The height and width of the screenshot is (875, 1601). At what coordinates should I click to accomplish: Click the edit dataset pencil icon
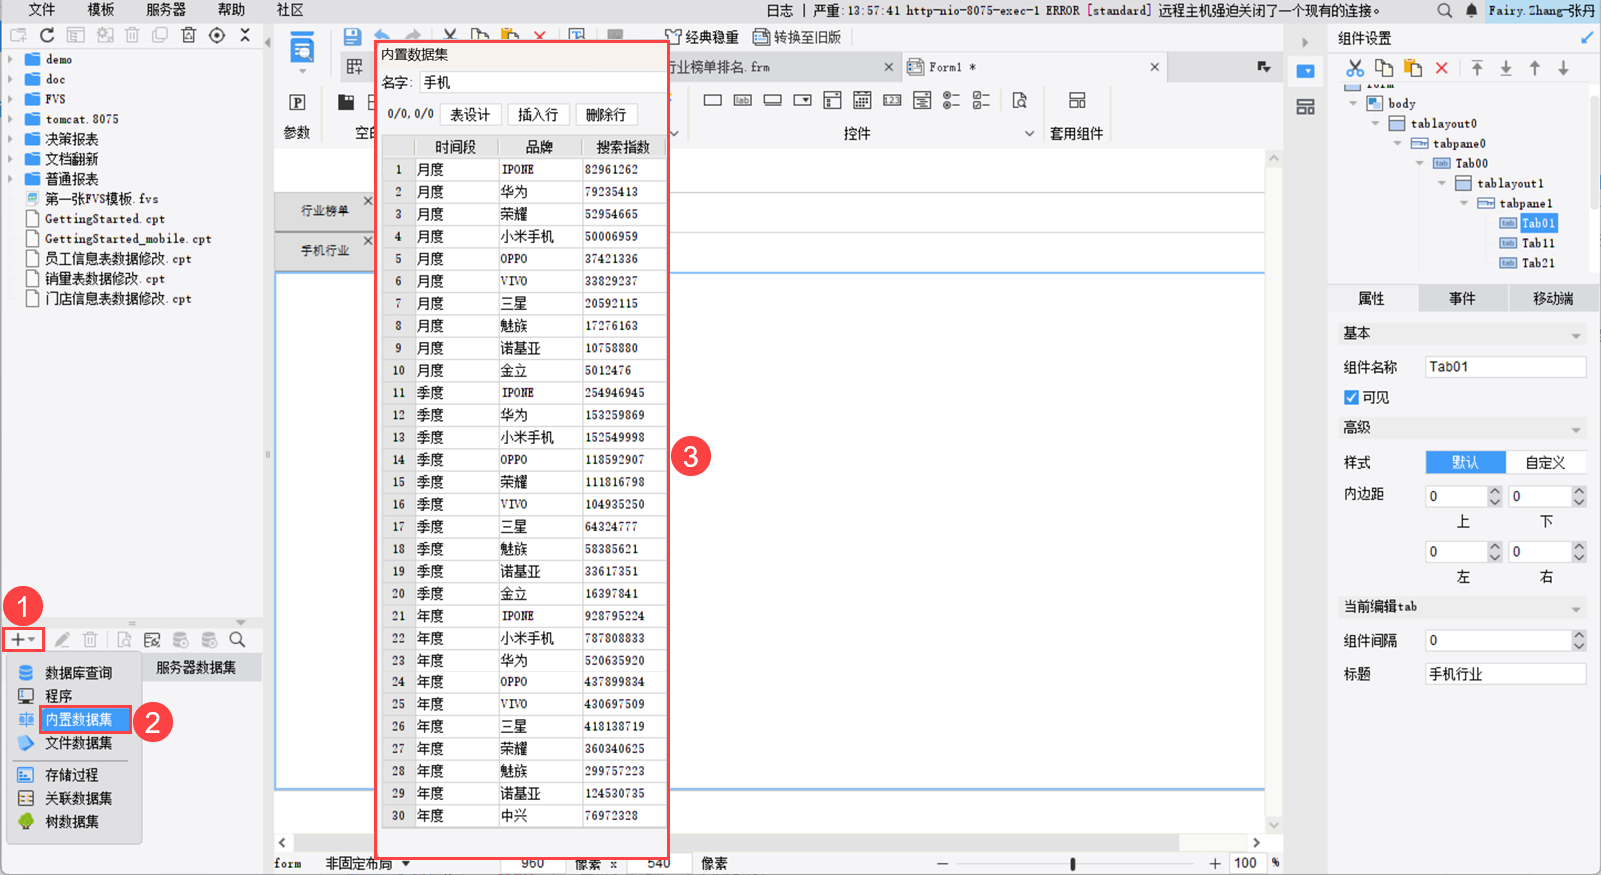[62, 640]
